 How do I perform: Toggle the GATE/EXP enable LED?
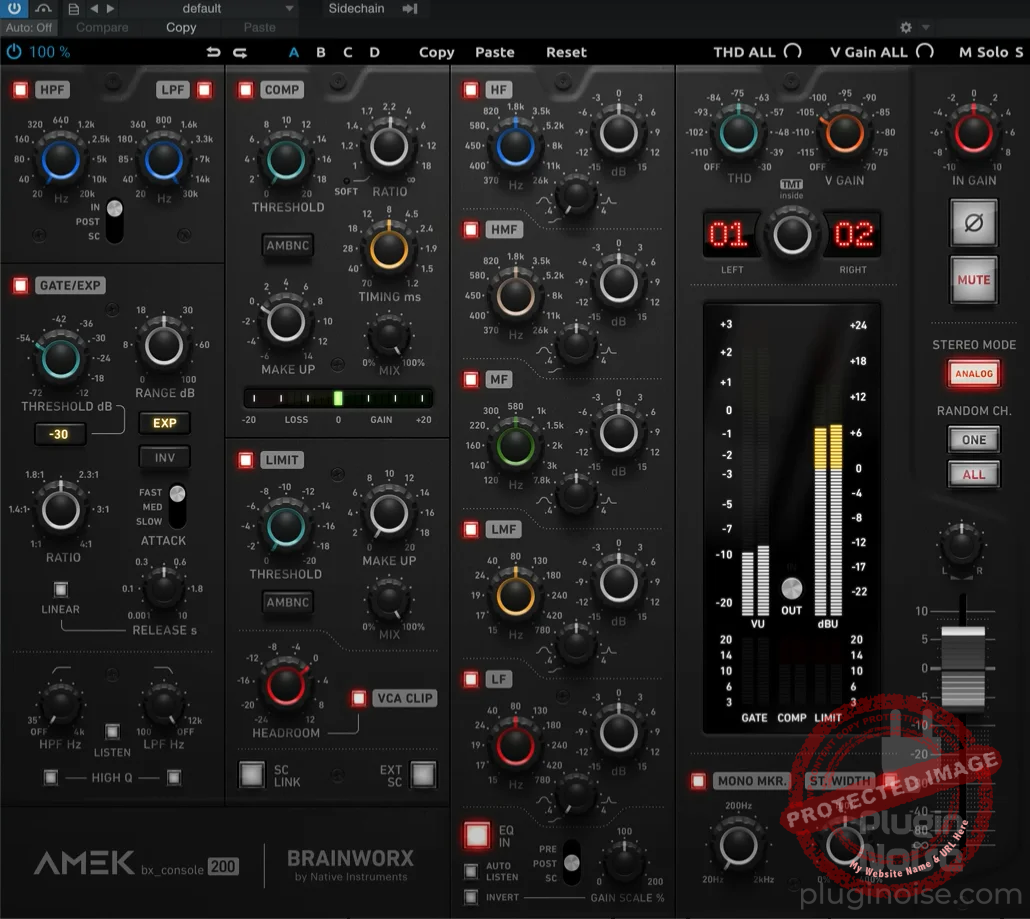[x=20, y=285]
